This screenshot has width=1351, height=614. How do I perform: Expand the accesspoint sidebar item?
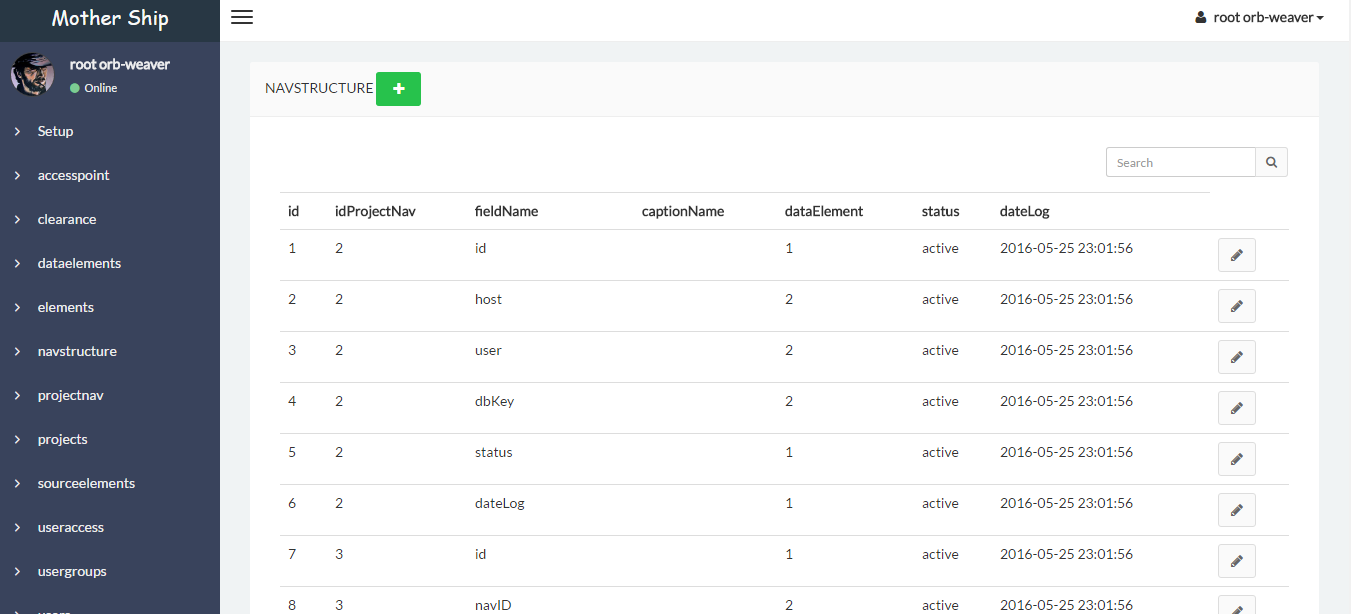coord(73,175)
